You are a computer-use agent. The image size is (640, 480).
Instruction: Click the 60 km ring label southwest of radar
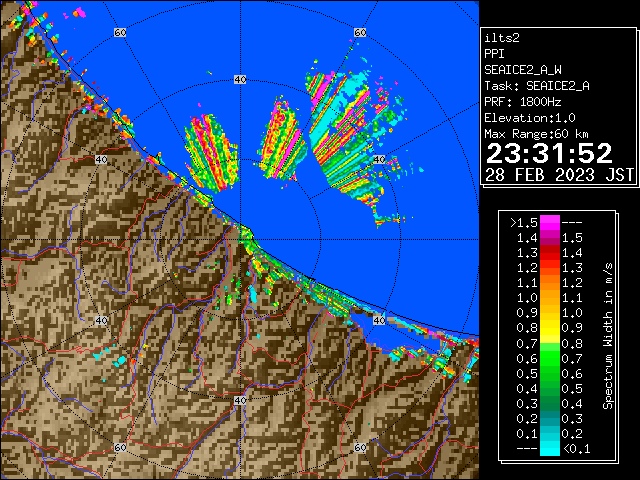click(120, 447)
